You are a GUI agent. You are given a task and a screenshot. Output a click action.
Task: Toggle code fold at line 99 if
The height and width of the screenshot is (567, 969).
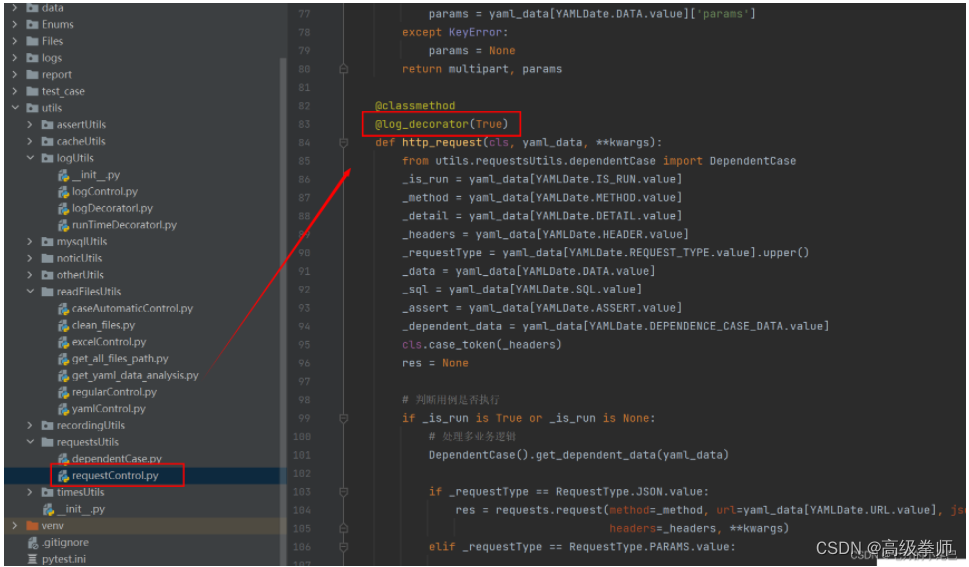(344, 419)
